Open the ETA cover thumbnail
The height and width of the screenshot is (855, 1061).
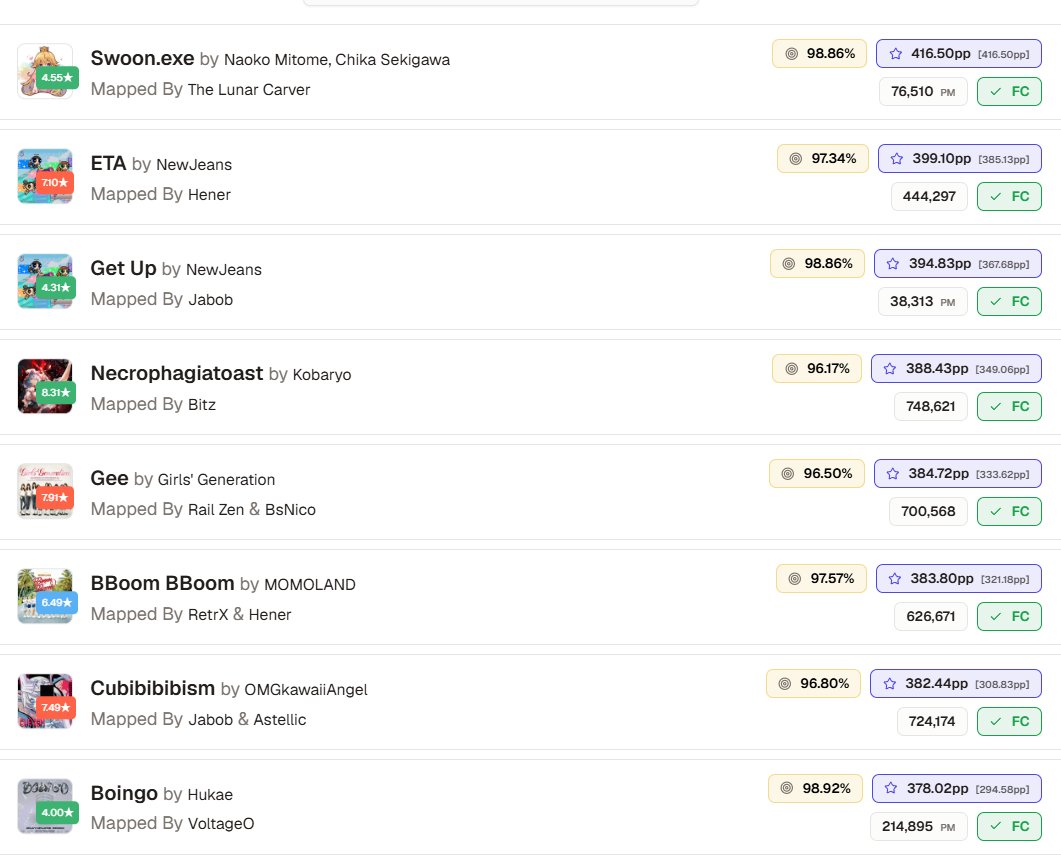(45, 176)
